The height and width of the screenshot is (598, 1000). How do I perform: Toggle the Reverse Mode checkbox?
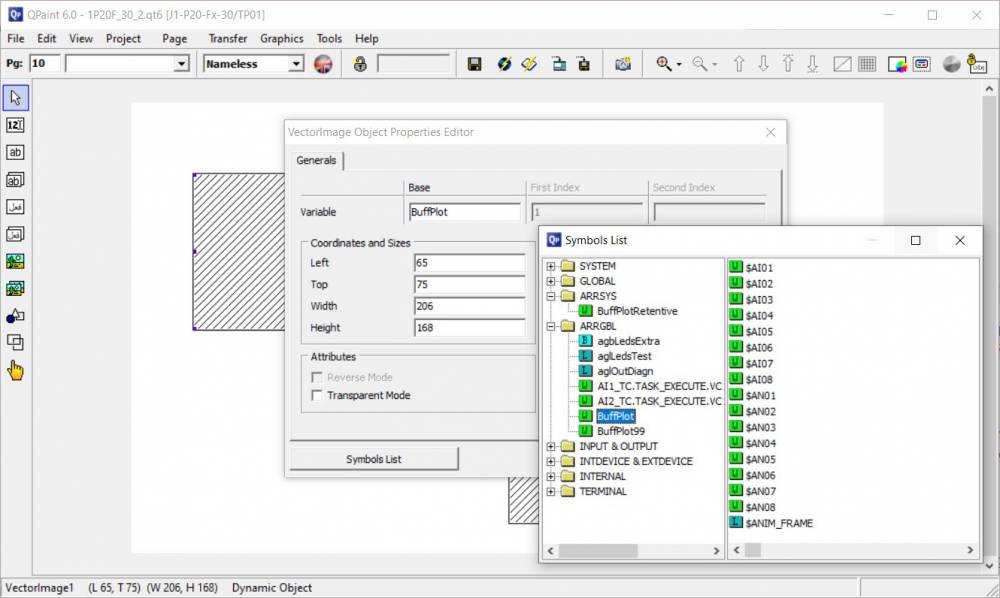318,377
